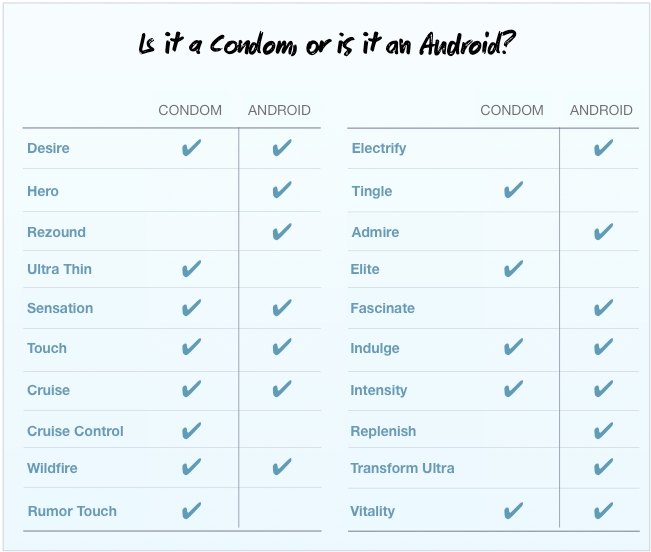Click the Condom checkmark for Elite
Screen dimensions: 651x552
tap(513, 269)
